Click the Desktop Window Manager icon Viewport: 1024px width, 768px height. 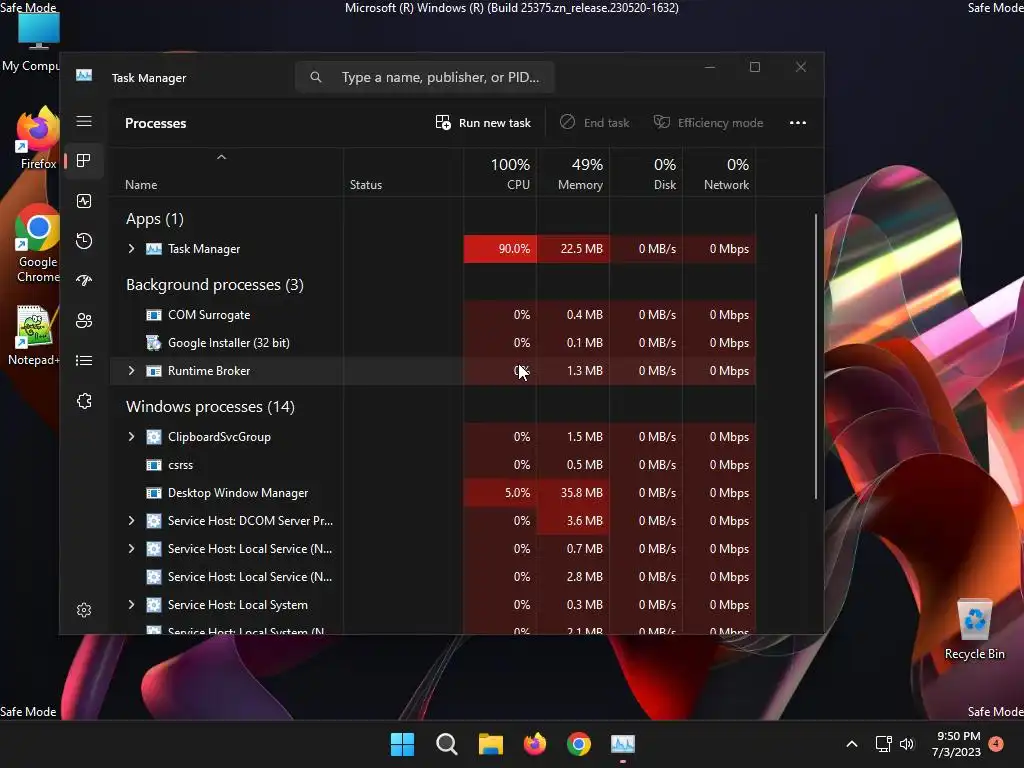153,493
